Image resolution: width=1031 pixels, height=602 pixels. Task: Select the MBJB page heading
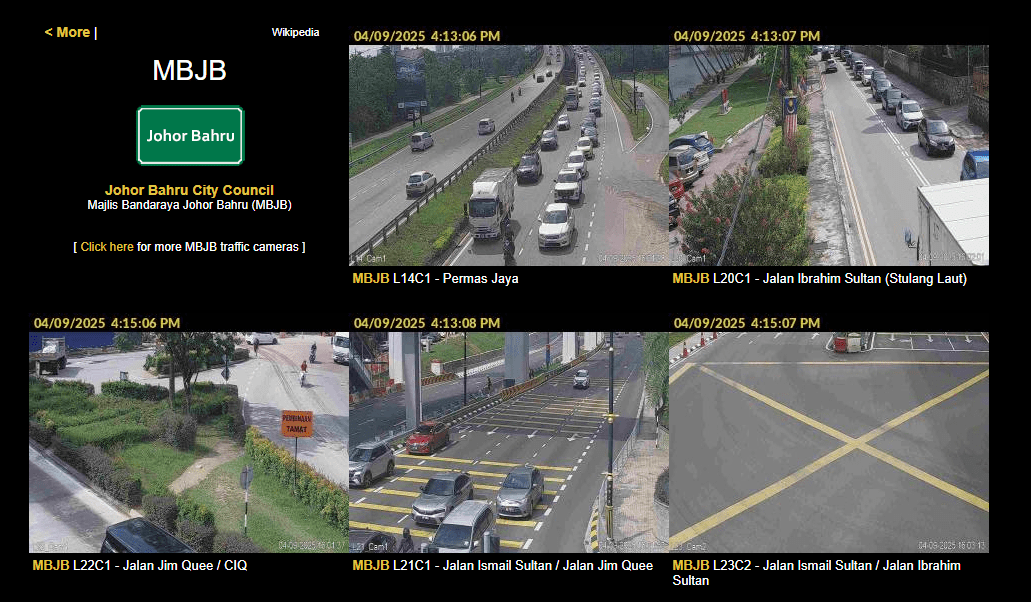(189, 71)
